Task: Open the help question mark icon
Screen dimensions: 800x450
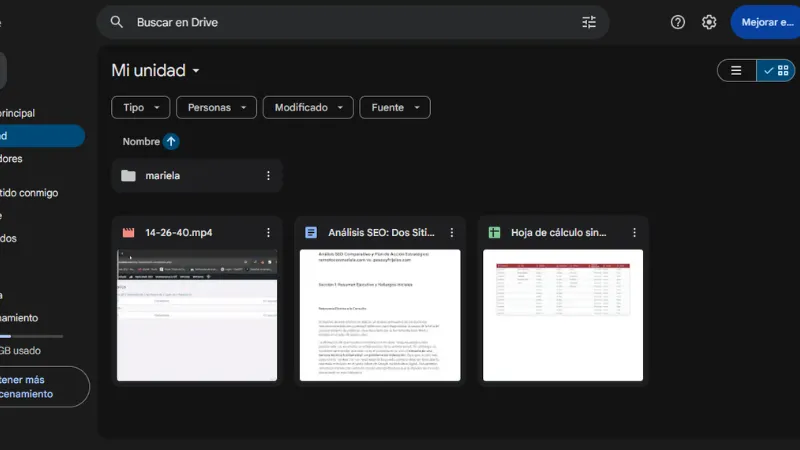Action: 678,22
